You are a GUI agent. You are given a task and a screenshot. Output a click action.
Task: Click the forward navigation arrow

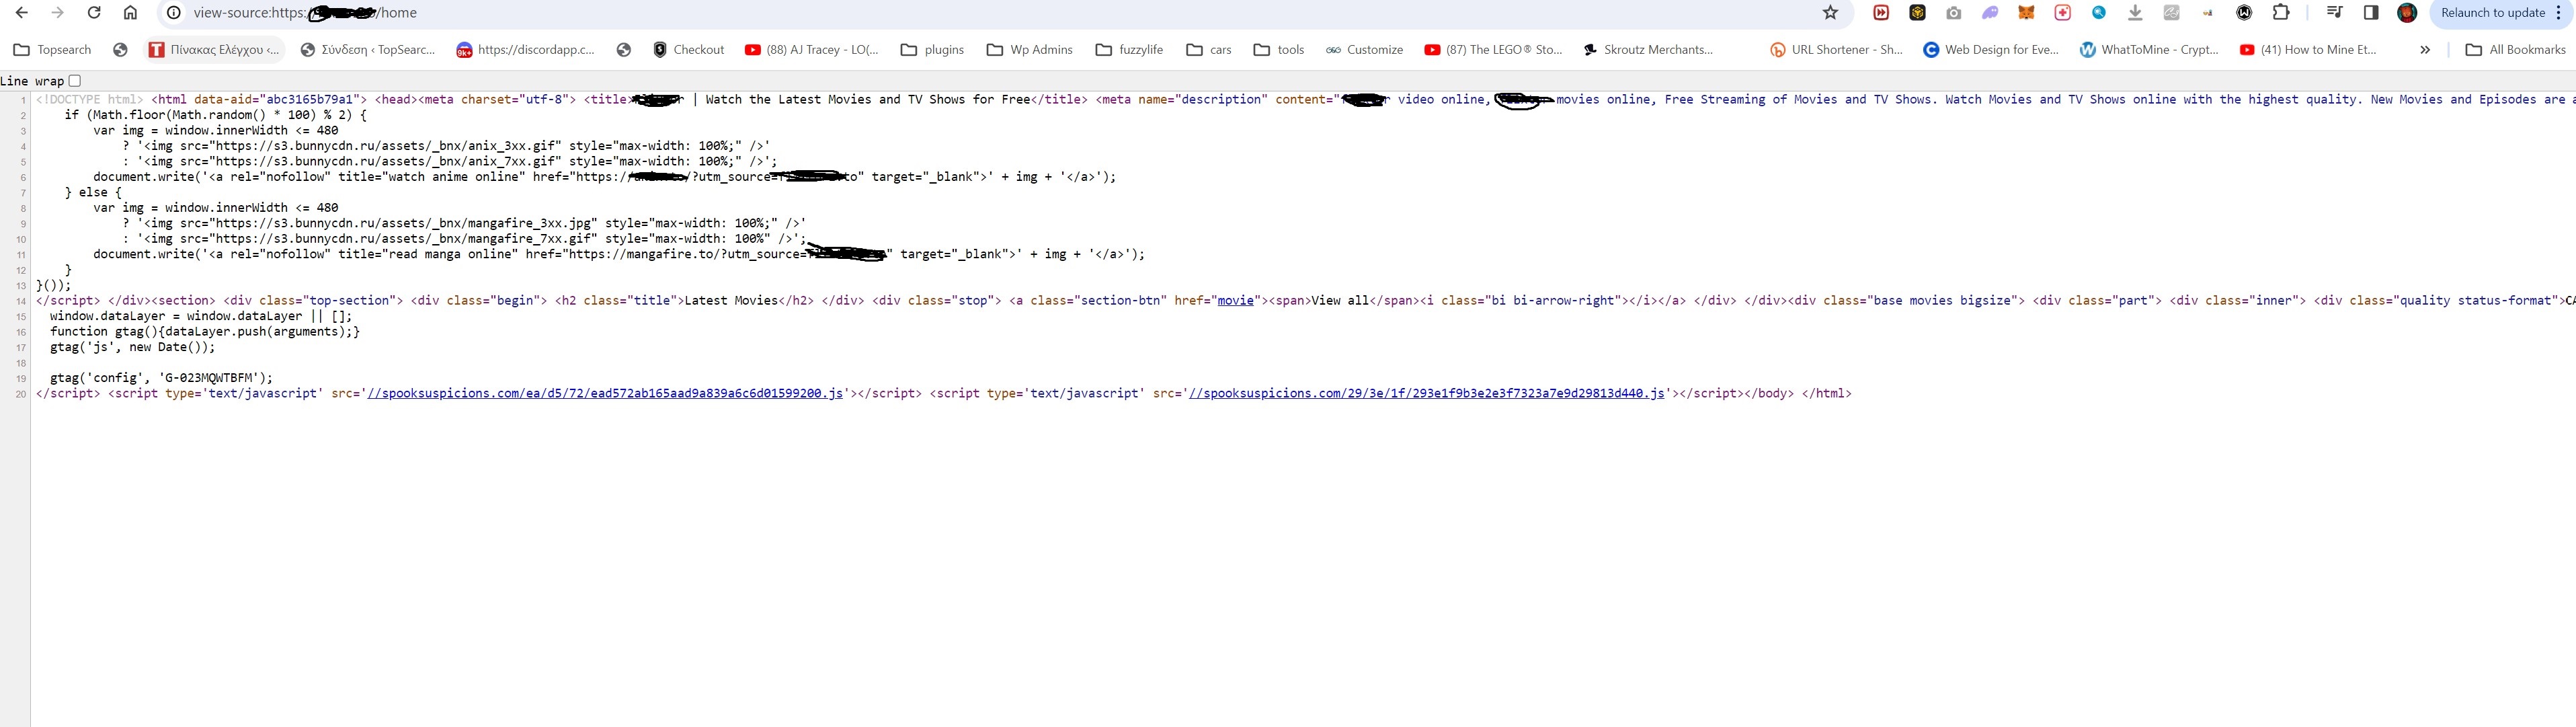click(57, 13)
